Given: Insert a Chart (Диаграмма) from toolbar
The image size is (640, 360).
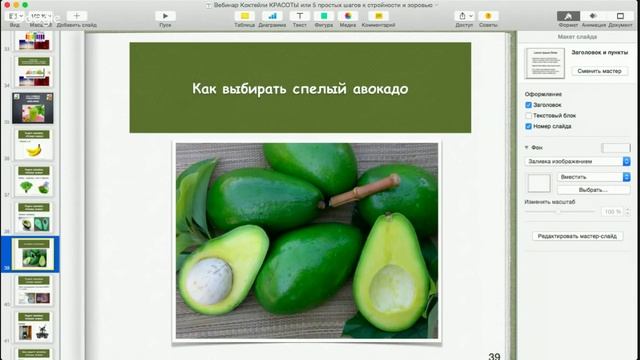Looking at the screenshot, I should click(272, 16).
